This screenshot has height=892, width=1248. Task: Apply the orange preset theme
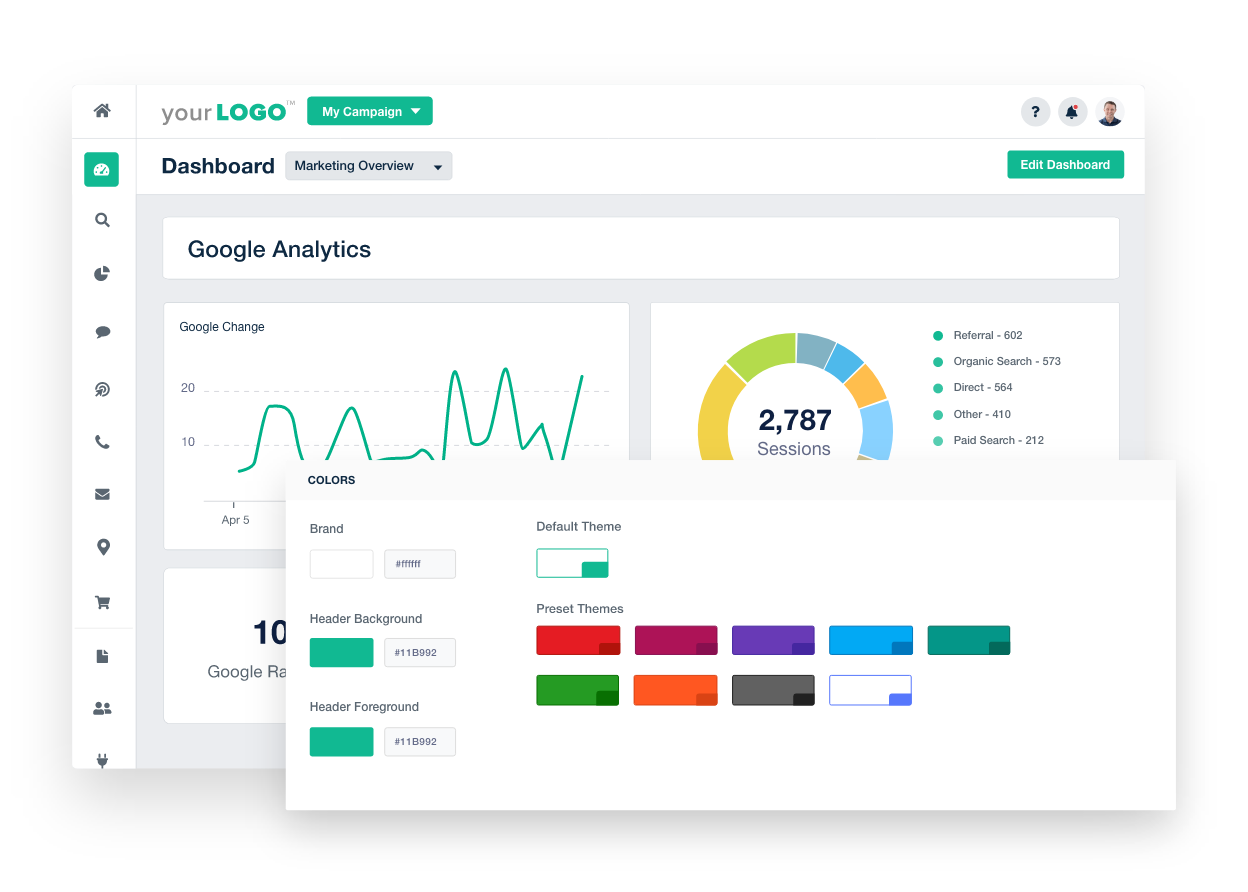click(676, 690)
